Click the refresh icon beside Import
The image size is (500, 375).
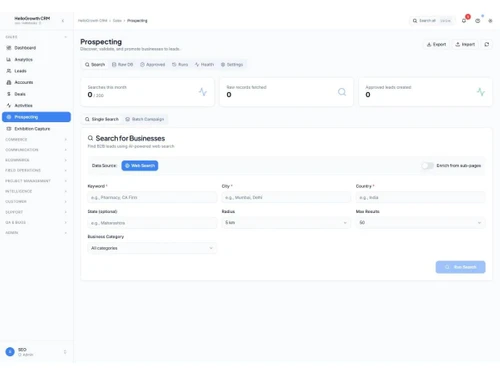(x=487, y=44)
